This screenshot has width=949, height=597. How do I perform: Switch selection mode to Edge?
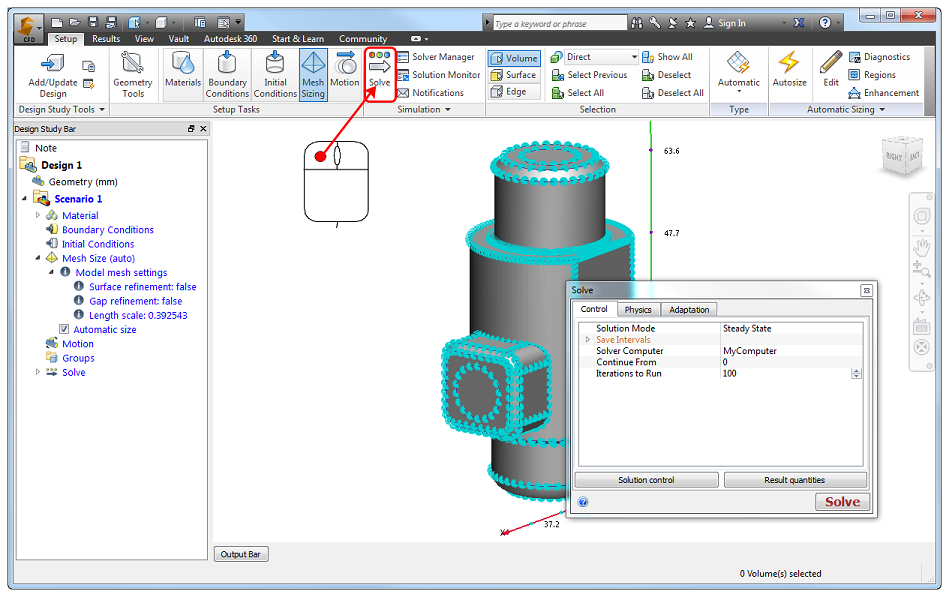[508, 92]
